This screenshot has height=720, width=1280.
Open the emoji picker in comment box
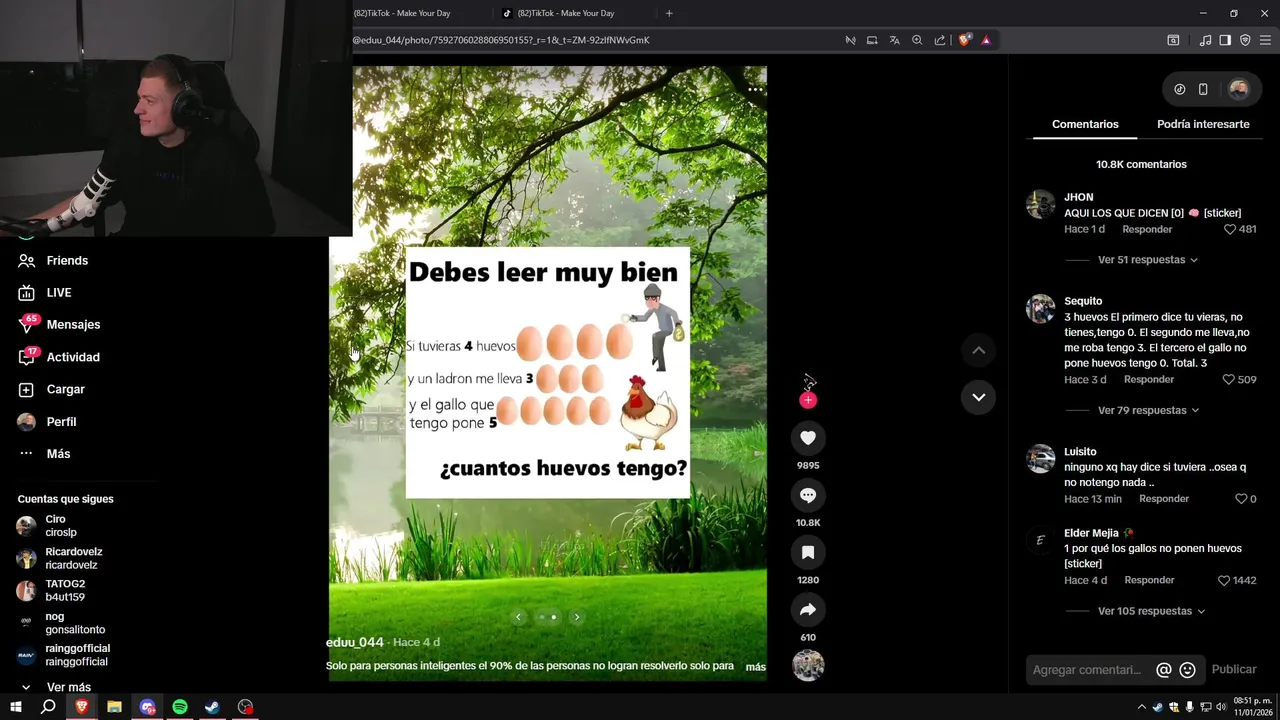click(1187, 670)
